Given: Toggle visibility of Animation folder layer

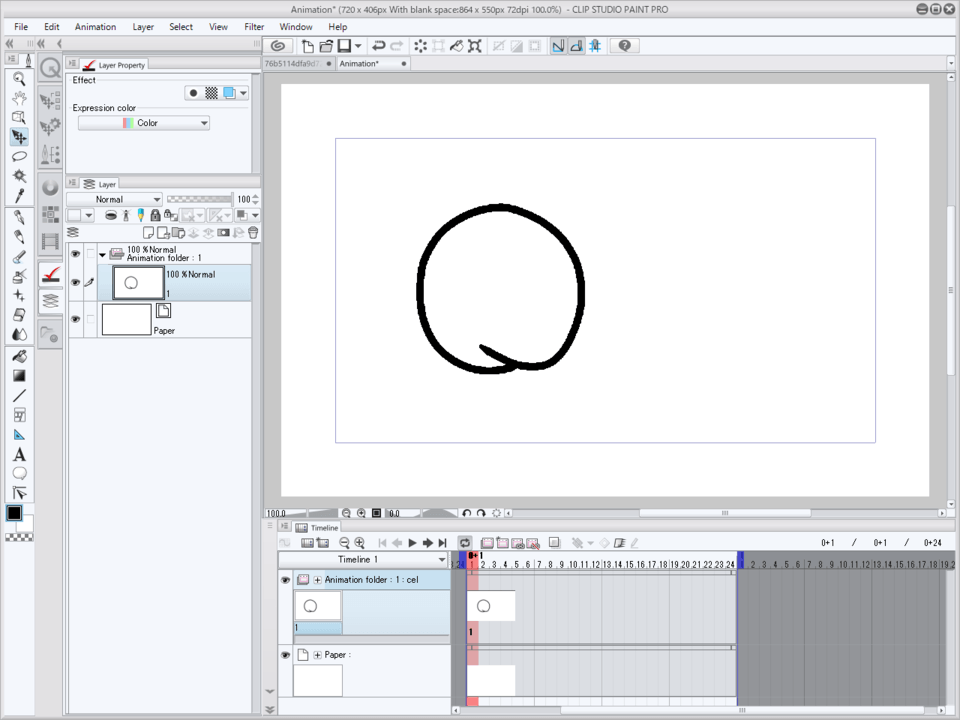Looking at the screenshot, I should click(x=75, y=254).
